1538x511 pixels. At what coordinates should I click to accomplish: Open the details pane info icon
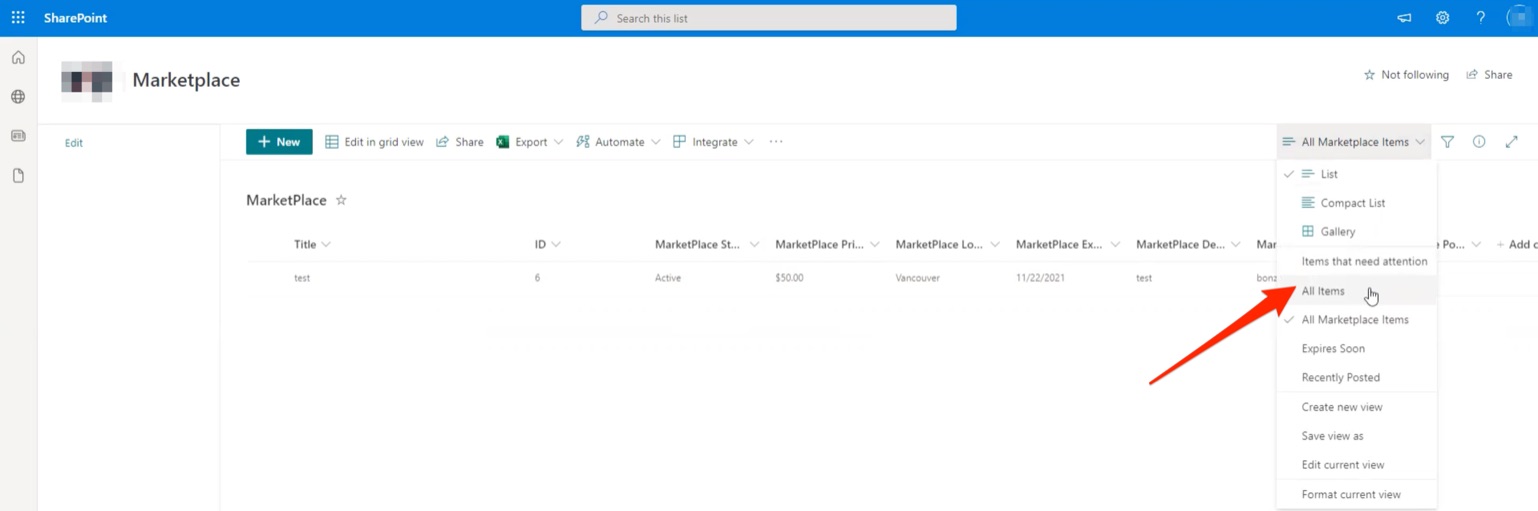[x=1479, y=142]
